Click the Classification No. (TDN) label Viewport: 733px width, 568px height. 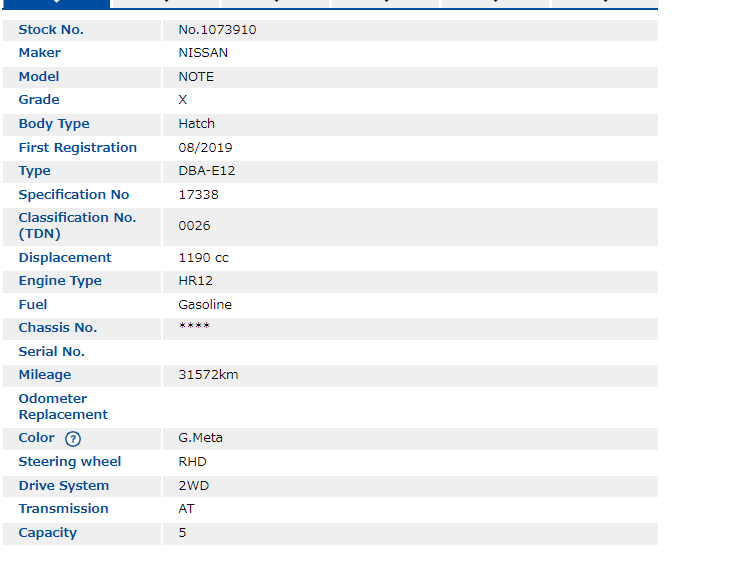click(x=77, y=226)
